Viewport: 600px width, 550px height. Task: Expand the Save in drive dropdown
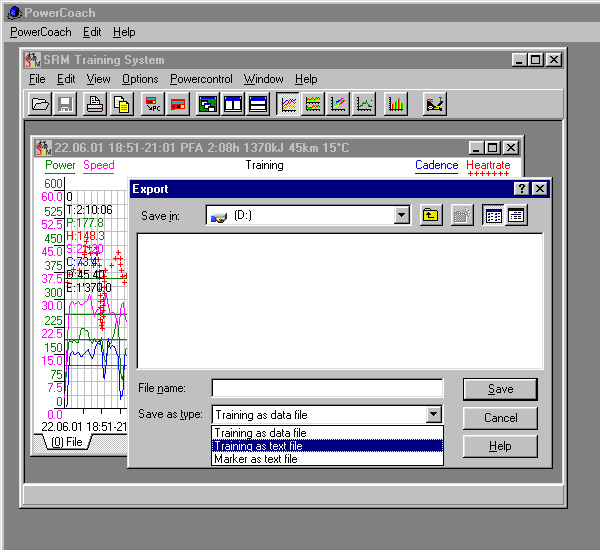click(x=401, y=215)
